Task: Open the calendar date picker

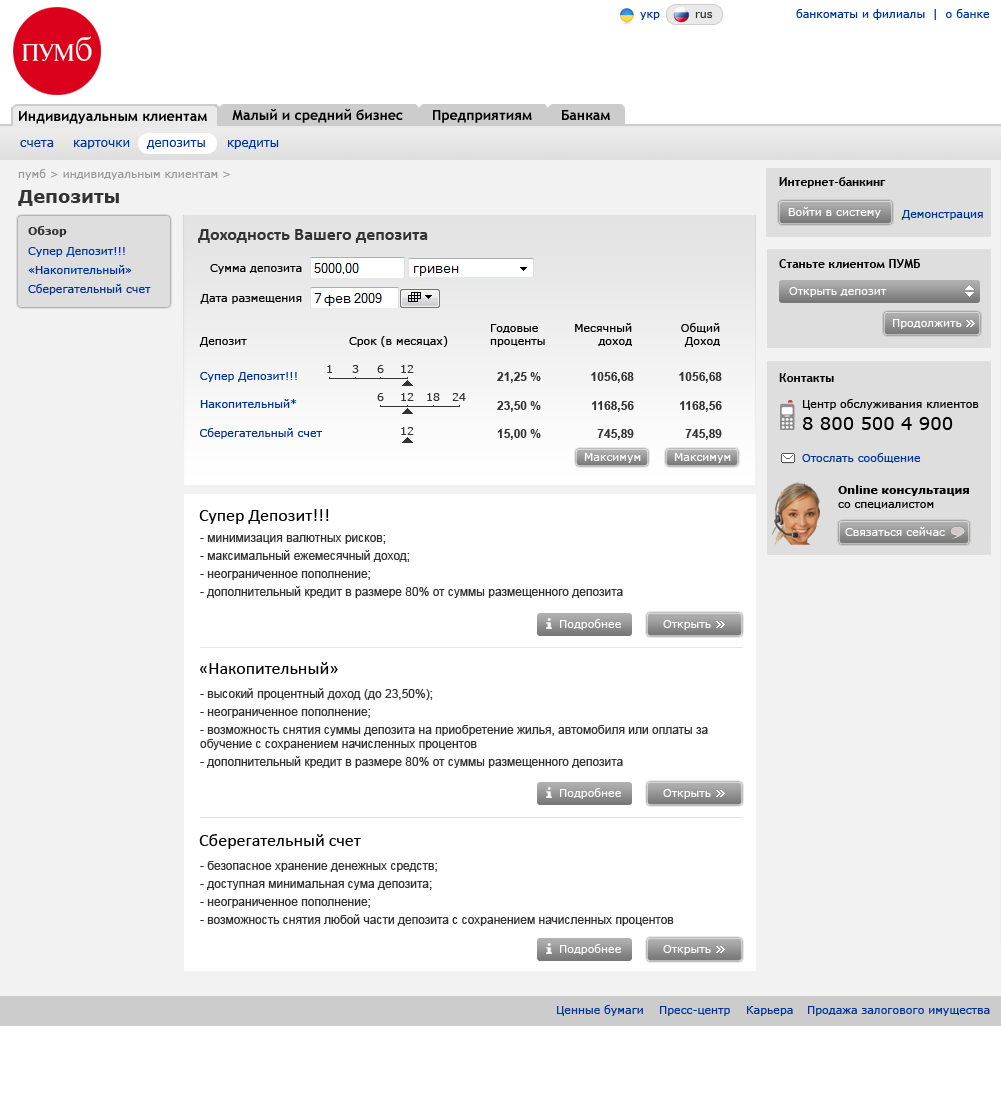Action: tap(419, 298)
